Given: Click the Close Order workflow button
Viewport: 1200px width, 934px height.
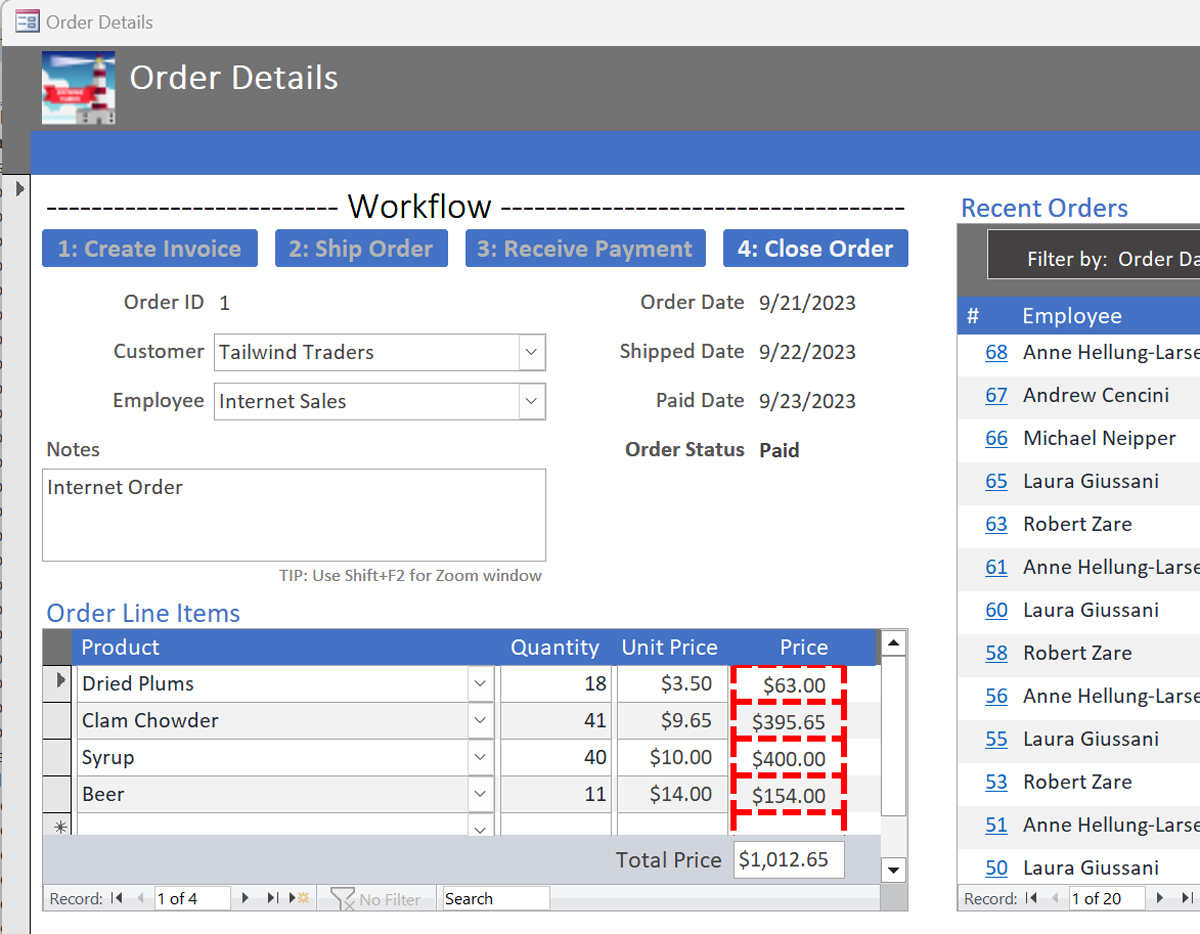Looking at the screenshot, I should (815, 249).
